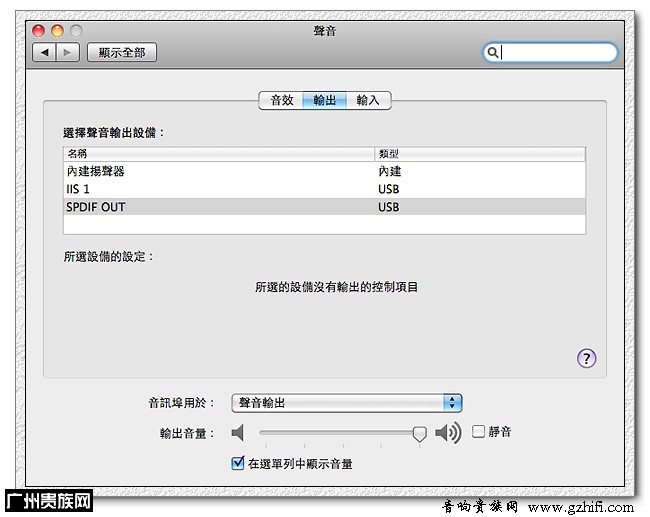This screenshot has height=517, width=650.
Task: Open the 聲音輸出 audio port dropdown
Action: click(x=347, y=403)
